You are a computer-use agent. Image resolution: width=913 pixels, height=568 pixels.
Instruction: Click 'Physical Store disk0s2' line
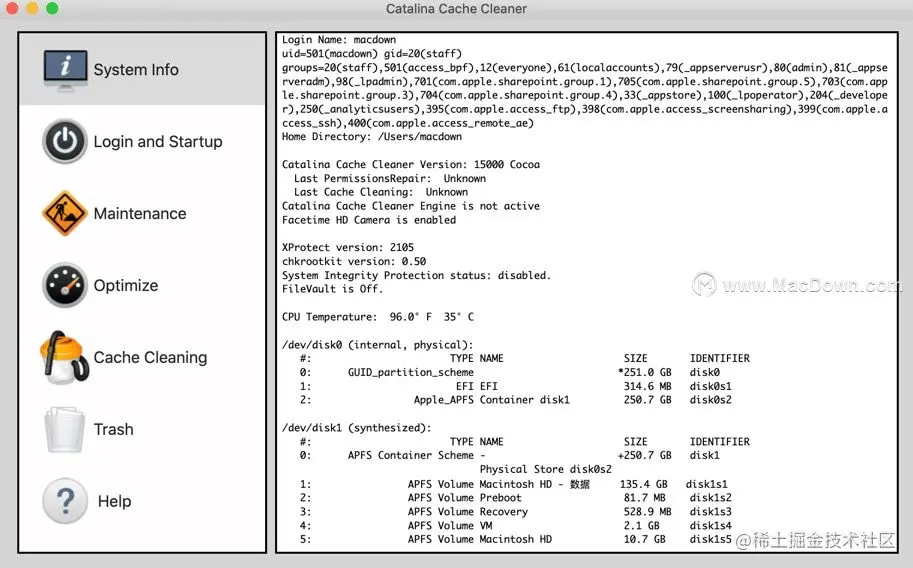pos(546,469)
